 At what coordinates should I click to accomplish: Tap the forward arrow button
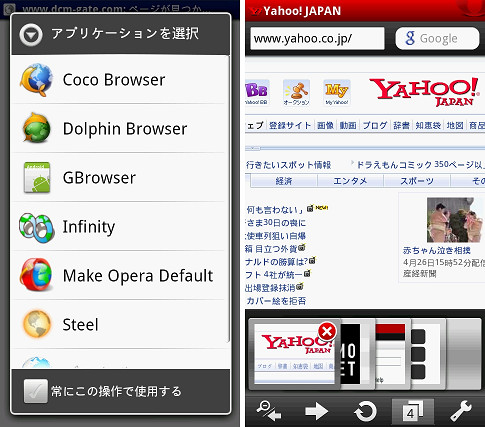[x=317, y=412]
